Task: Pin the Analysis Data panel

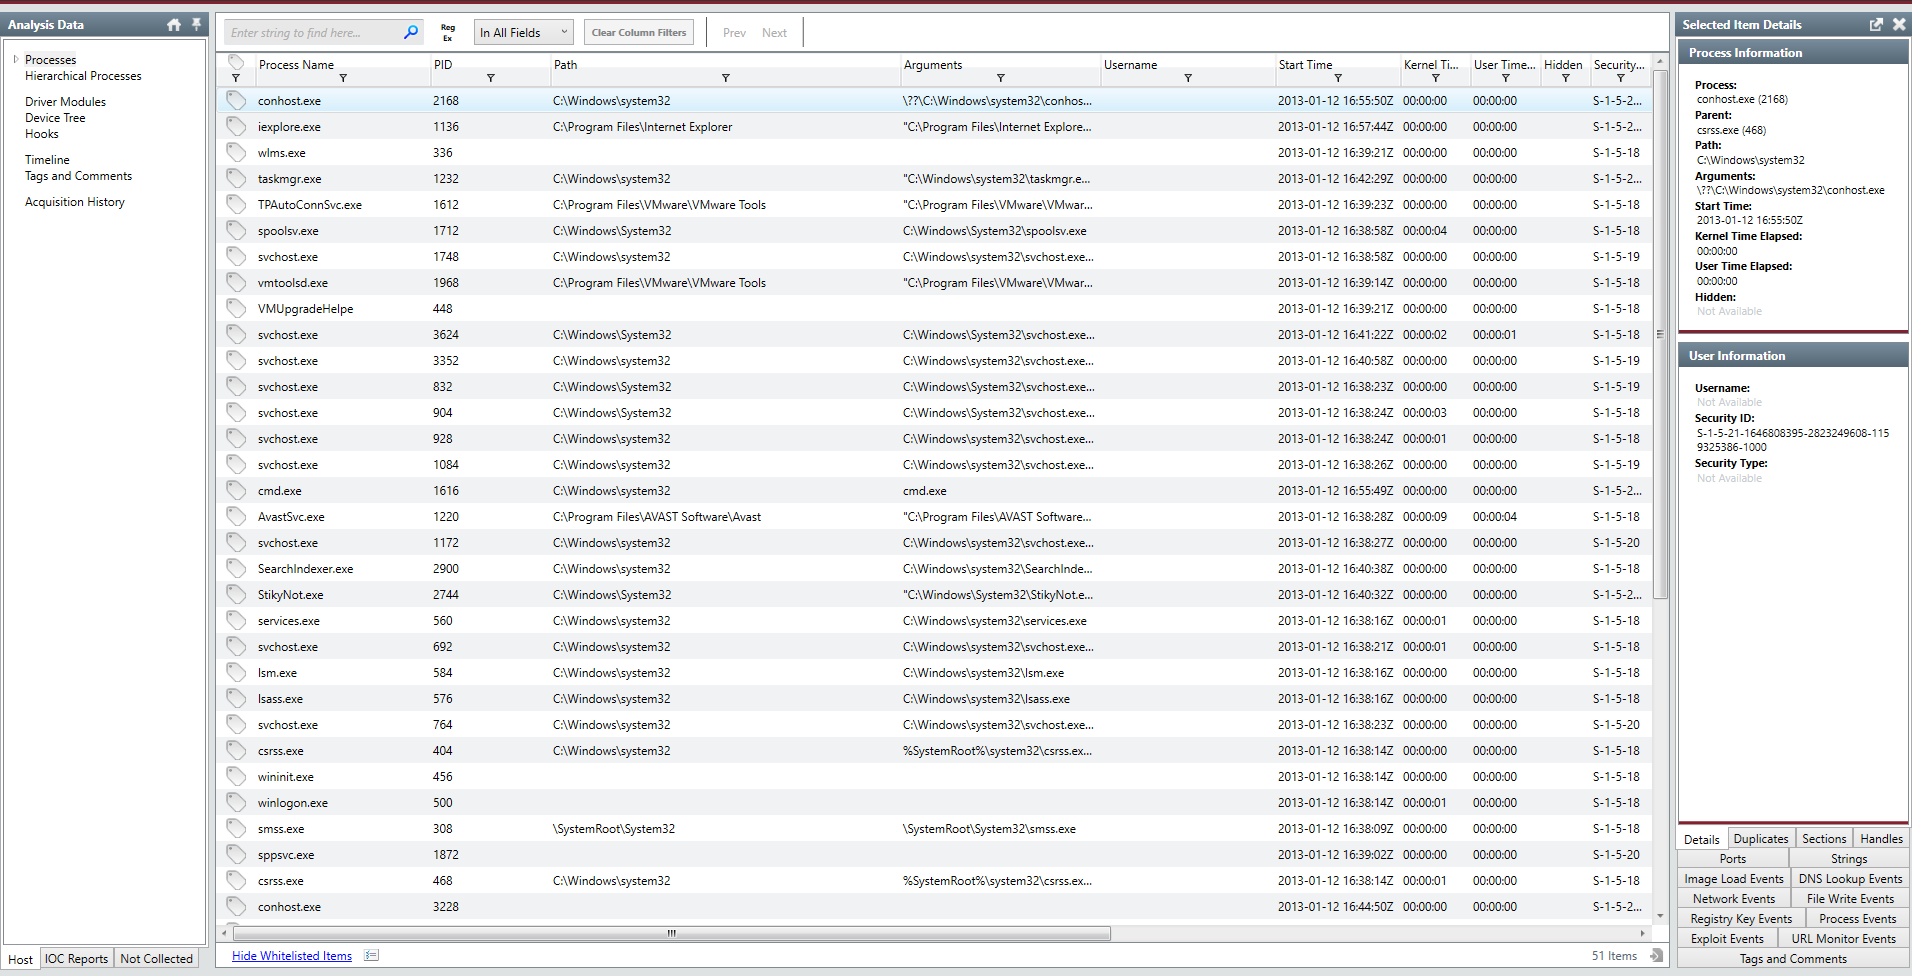Action: 196,24
